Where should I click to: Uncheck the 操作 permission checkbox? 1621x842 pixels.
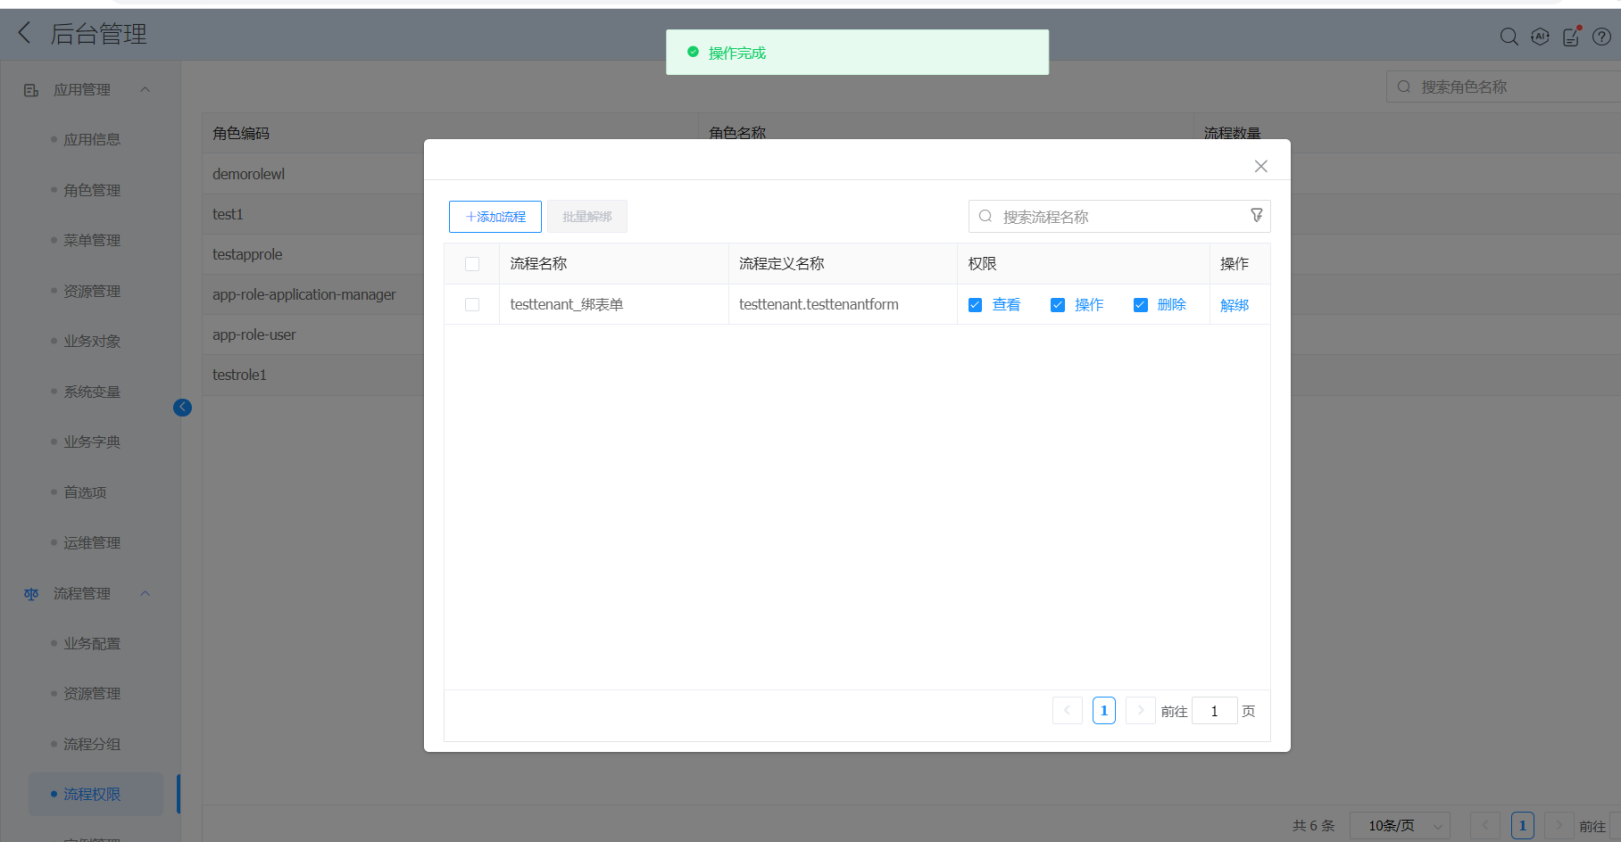(1057, 305)
